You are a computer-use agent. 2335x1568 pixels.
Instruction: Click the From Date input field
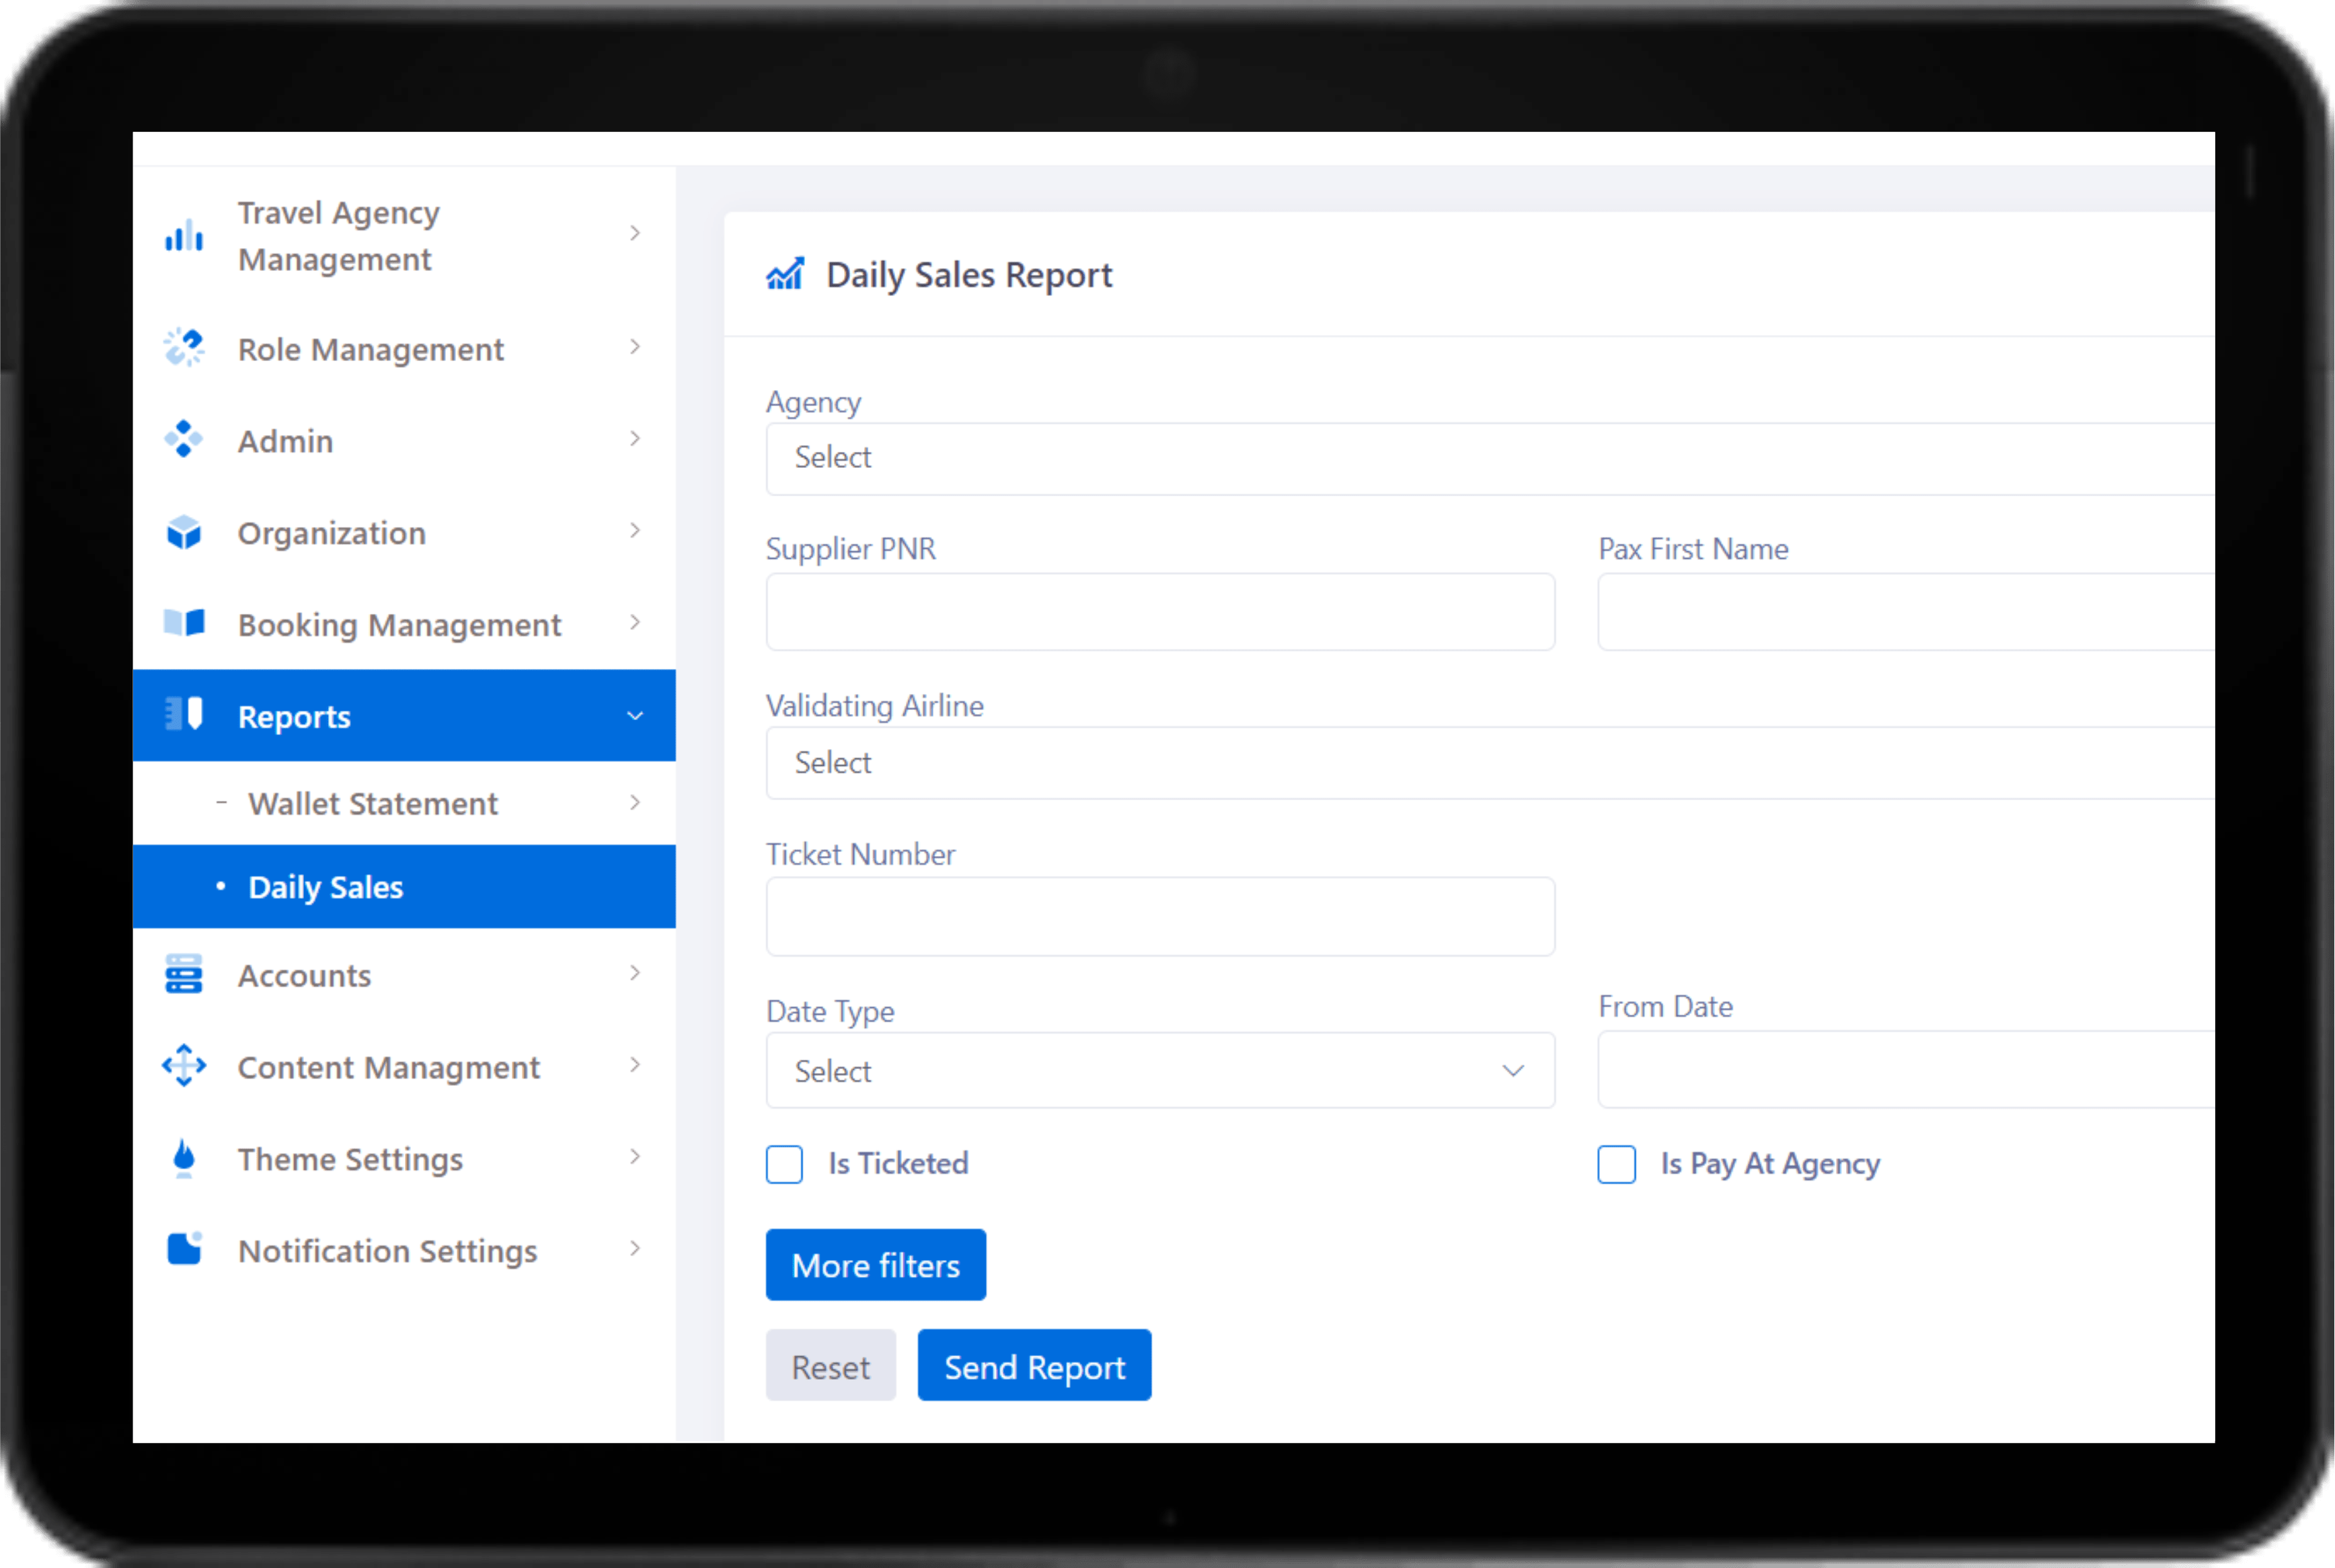[1906, 1070]
